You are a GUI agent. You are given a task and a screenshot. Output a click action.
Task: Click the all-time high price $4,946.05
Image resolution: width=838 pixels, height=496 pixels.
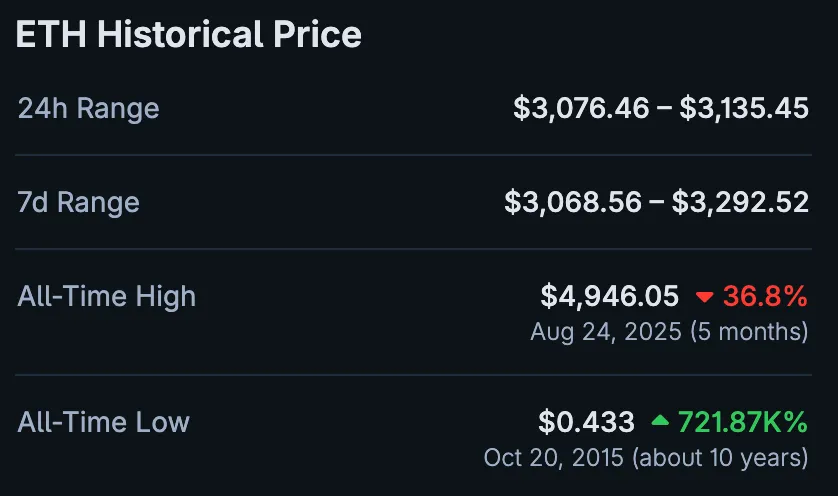point(610,296)
